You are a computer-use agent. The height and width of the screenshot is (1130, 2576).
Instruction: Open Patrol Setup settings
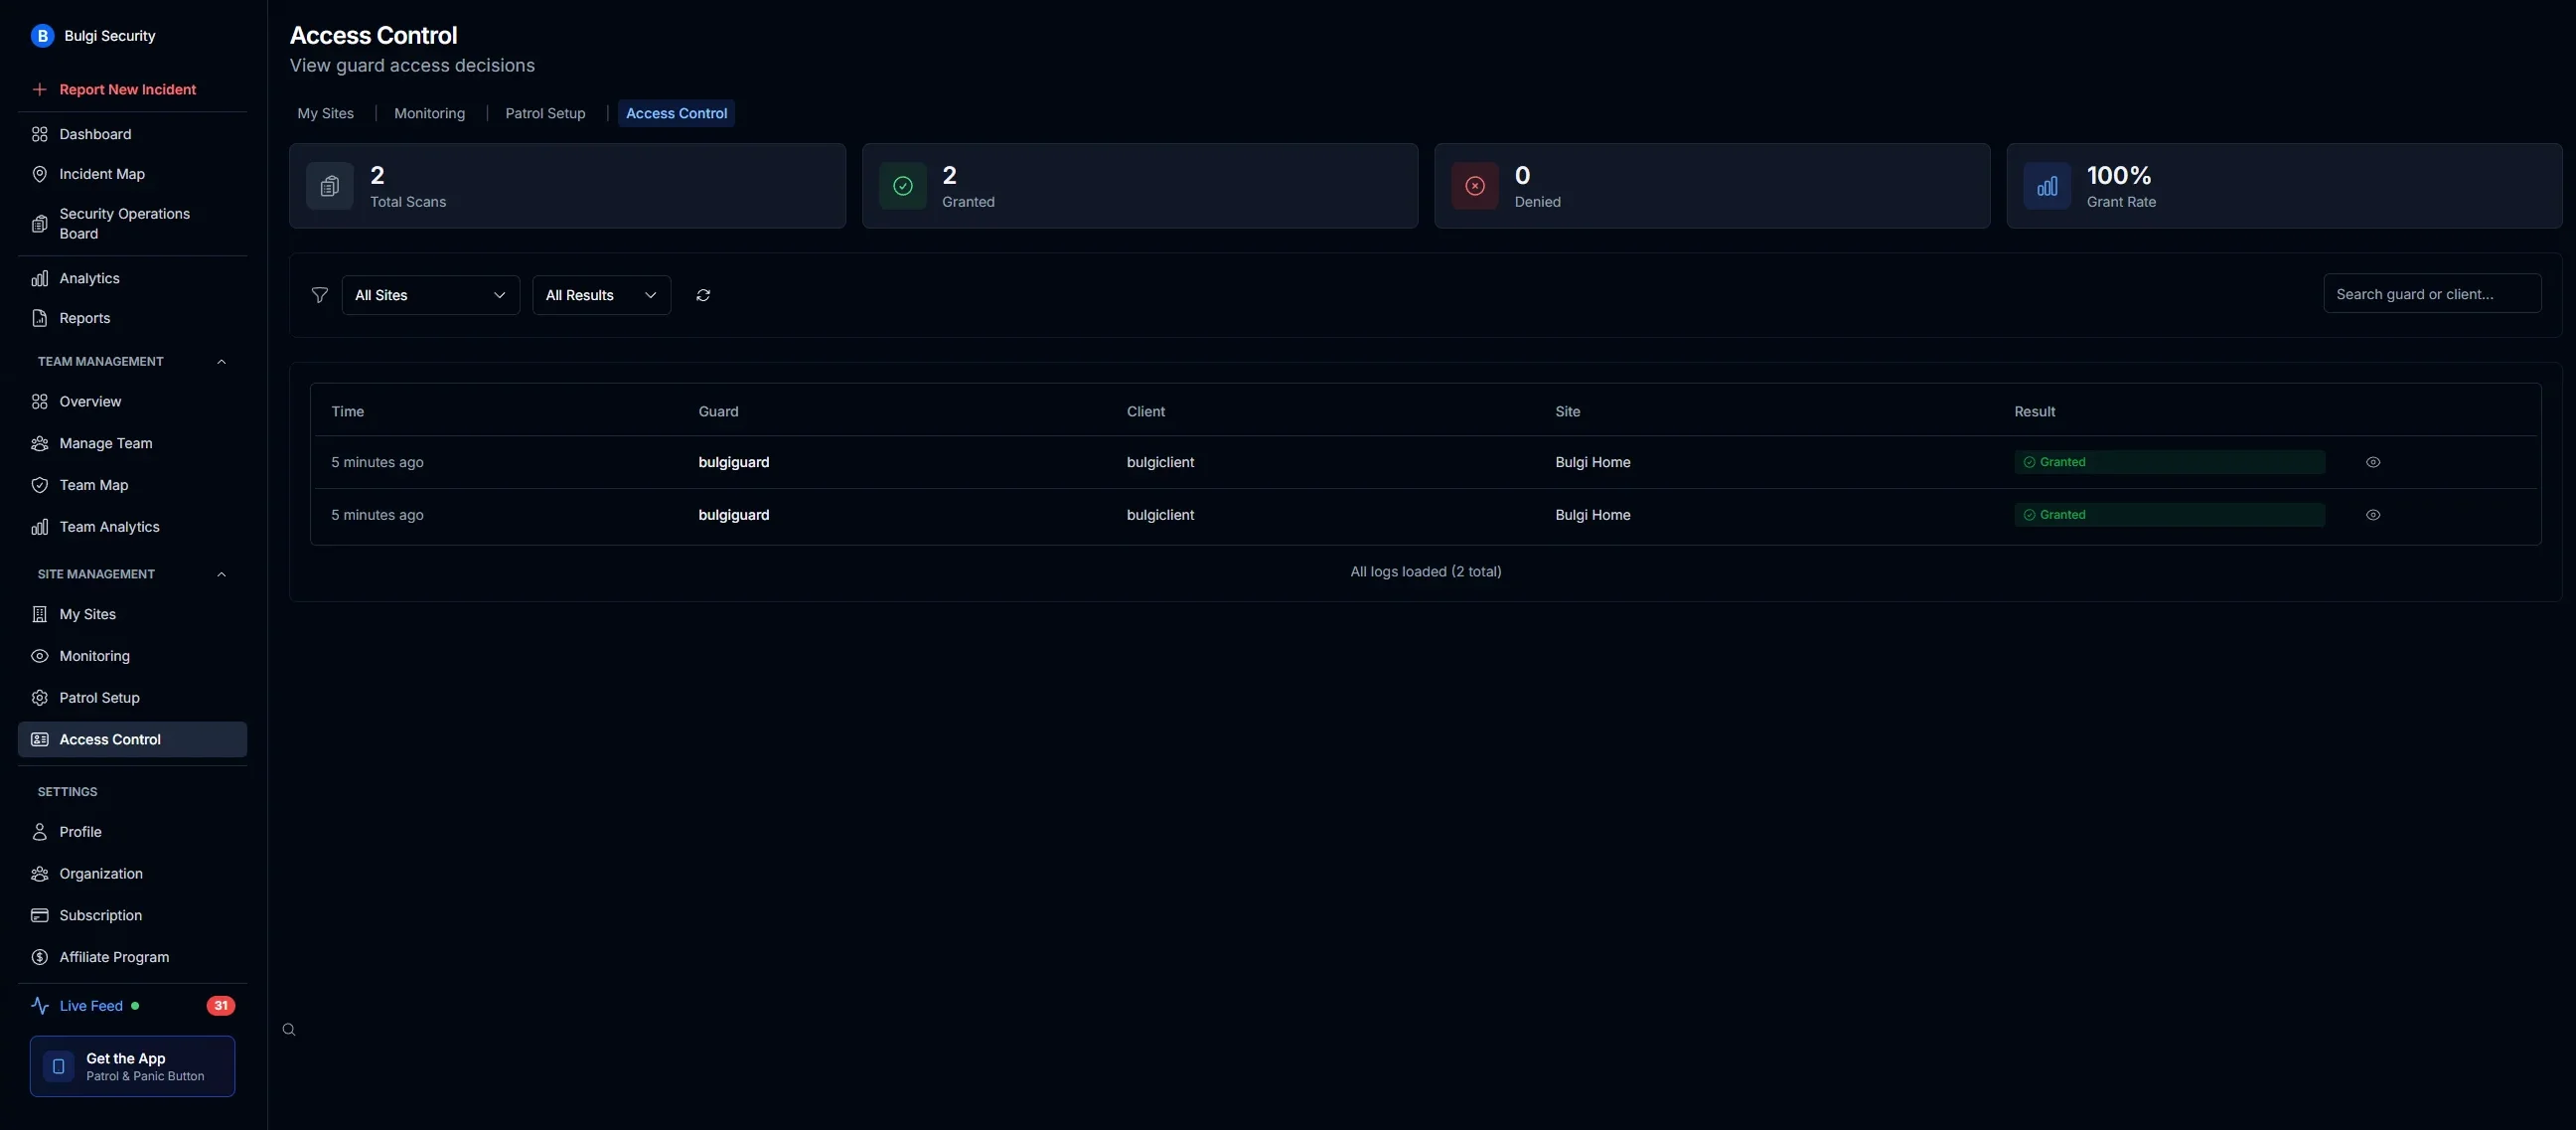pyautogui.click(x=97, y=697)
